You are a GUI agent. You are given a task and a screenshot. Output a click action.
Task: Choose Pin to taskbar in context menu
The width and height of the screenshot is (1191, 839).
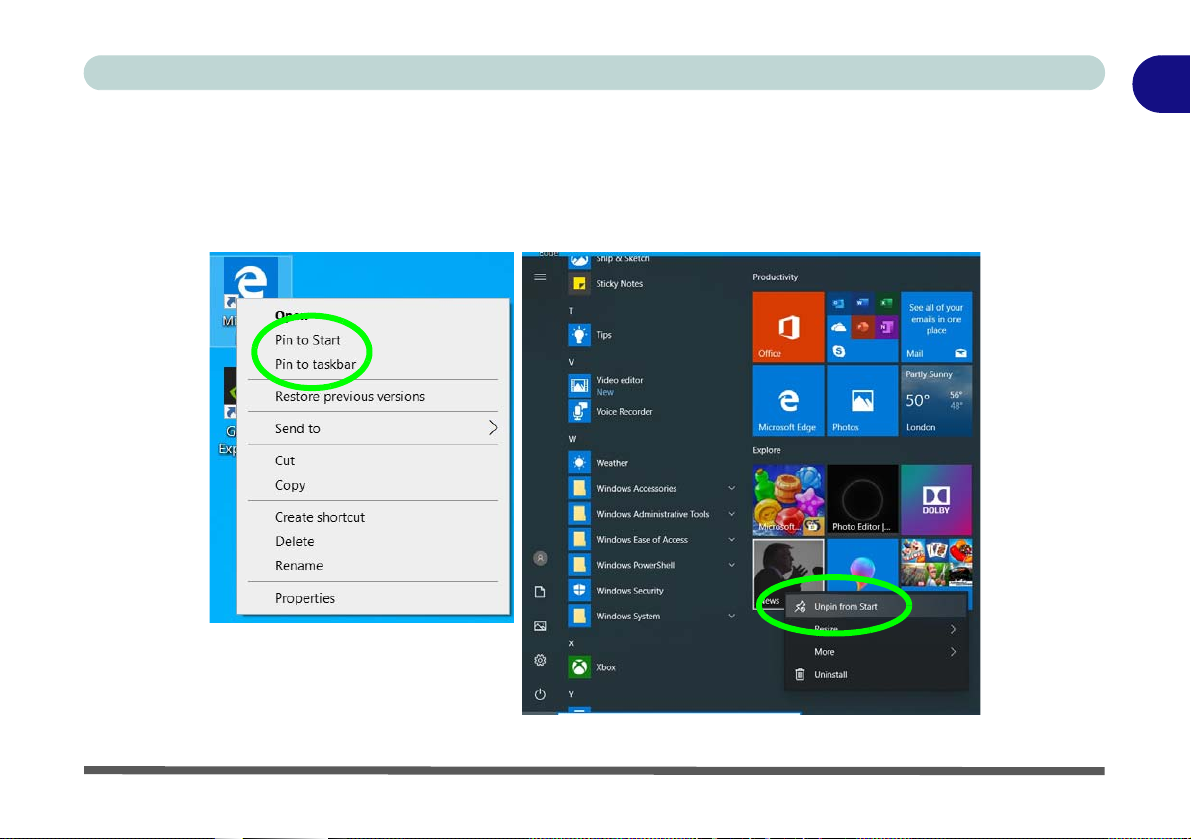315,364
